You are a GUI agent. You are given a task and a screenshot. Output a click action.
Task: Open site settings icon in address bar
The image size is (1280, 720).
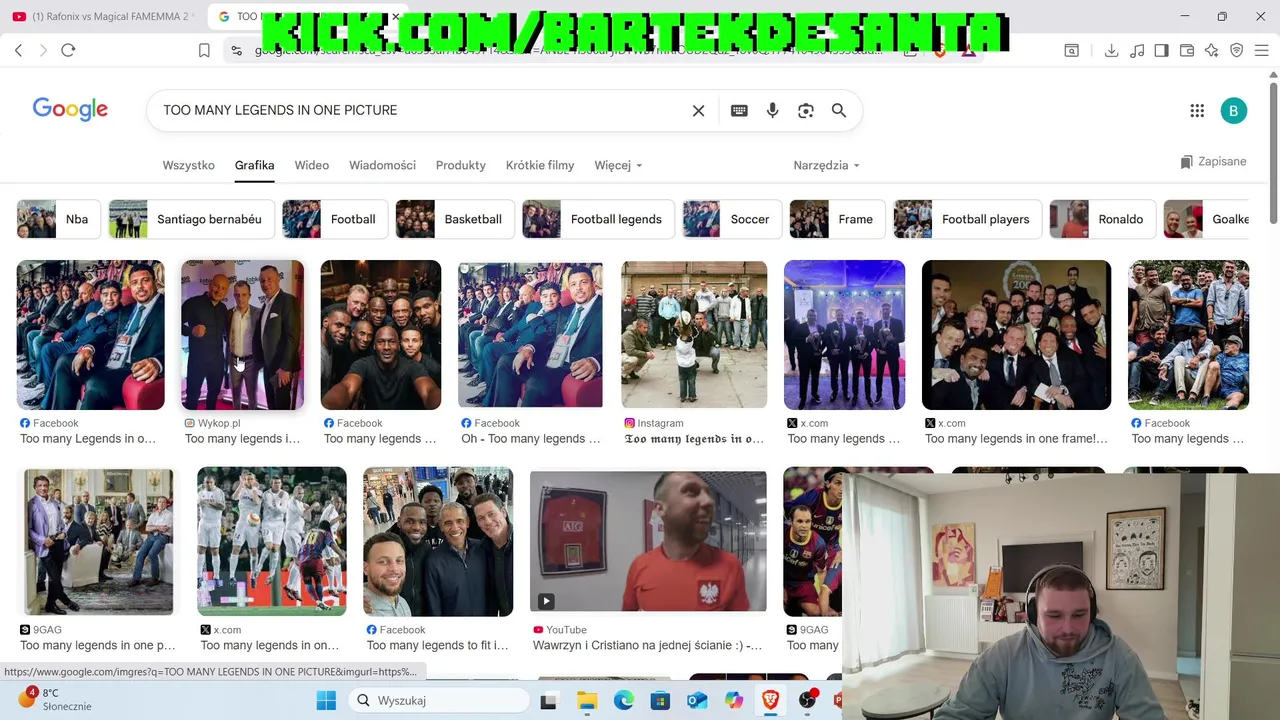tap(236, 50)
